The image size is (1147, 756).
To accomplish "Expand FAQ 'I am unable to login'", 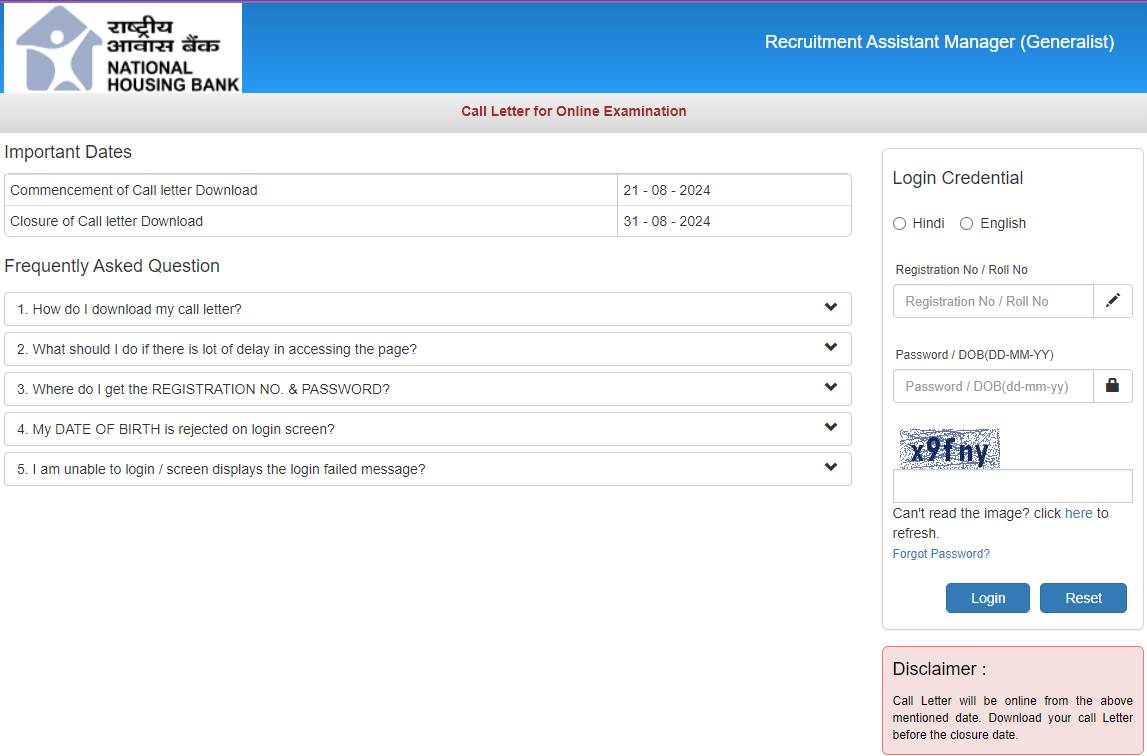I will (428, 469).
